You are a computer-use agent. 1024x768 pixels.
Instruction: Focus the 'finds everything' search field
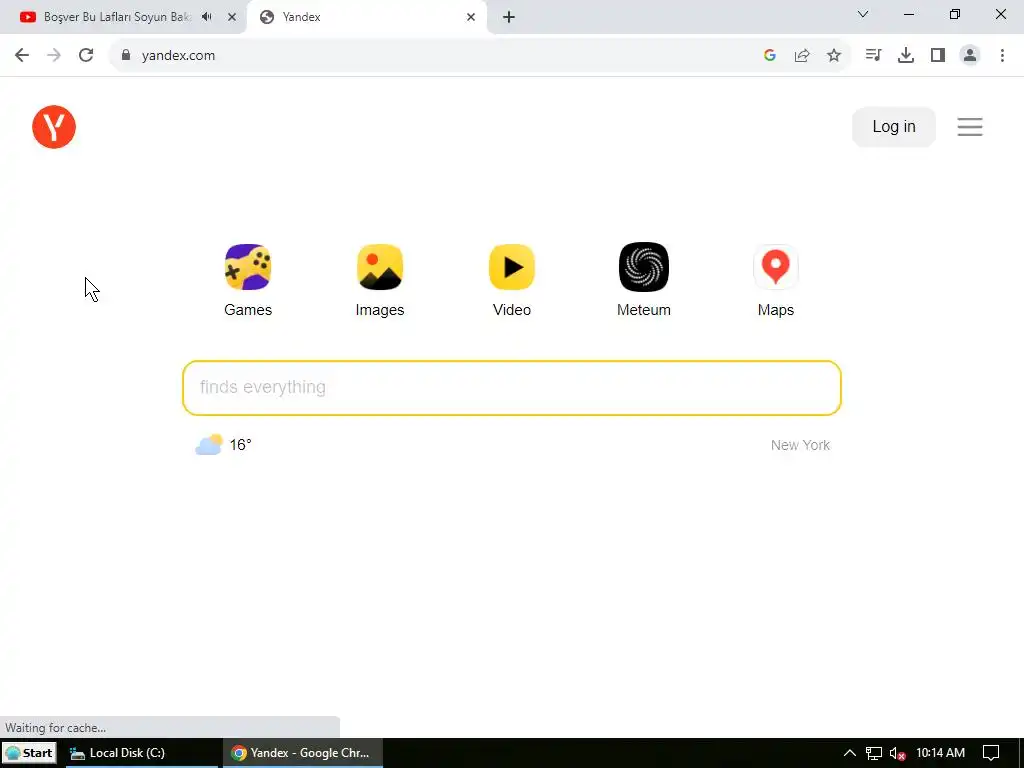tap(511, 388)
